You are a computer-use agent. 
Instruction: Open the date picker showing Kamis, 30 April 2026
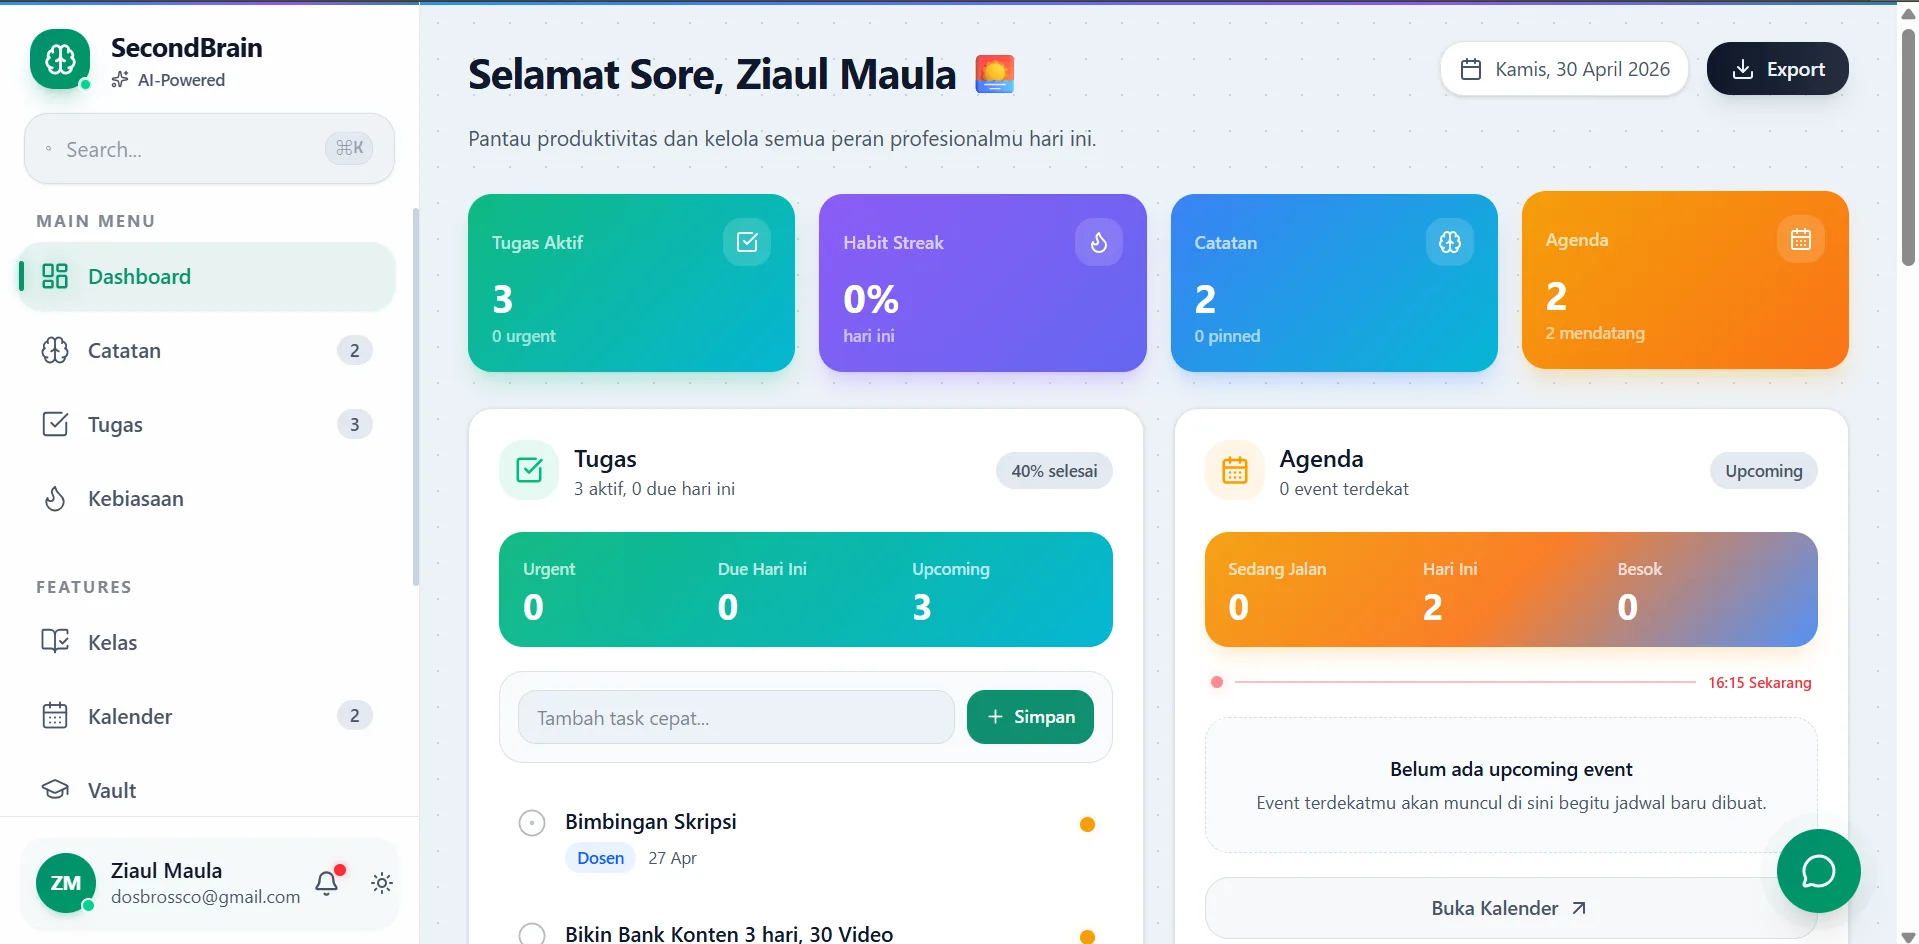tap(1564, 69)
